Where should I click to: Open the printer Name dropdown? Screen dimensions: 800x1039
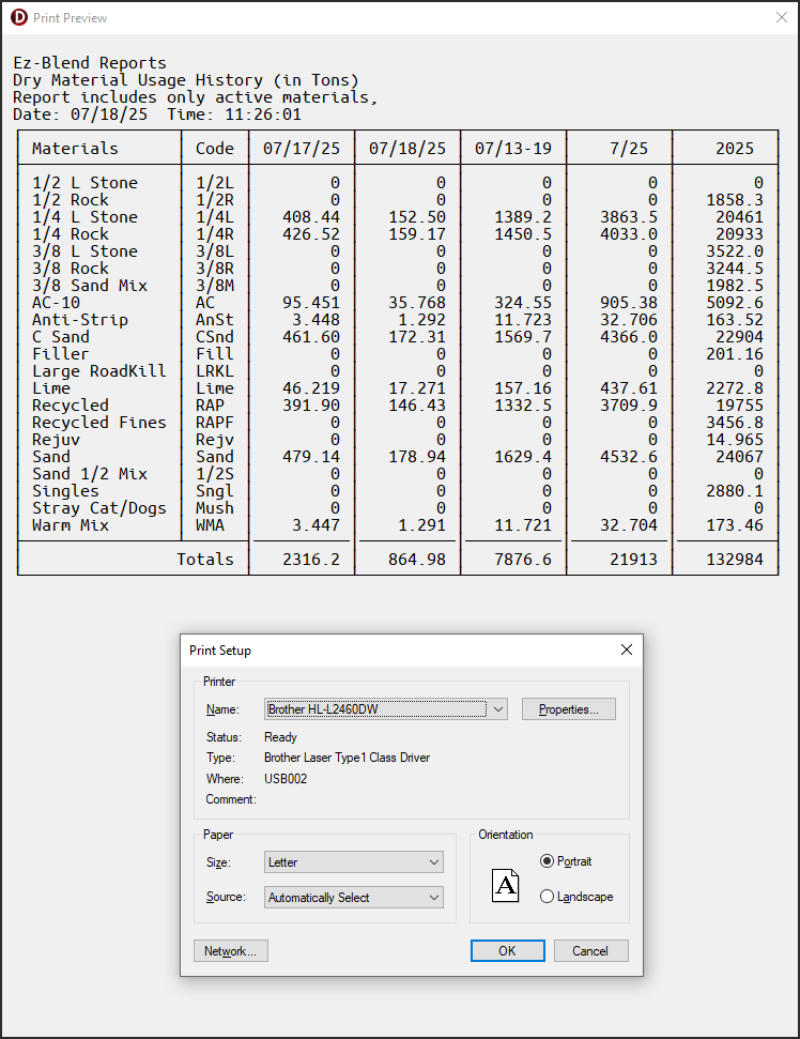[386, 709]
